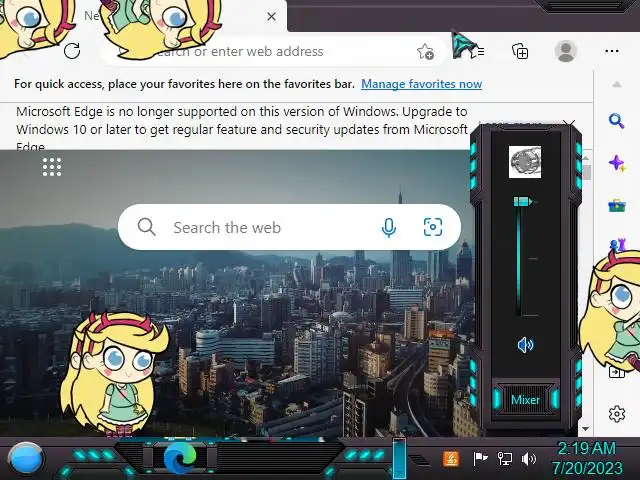The image size is (640, 480).
Task: Click the vertical volume slider track
Action: 519,259
